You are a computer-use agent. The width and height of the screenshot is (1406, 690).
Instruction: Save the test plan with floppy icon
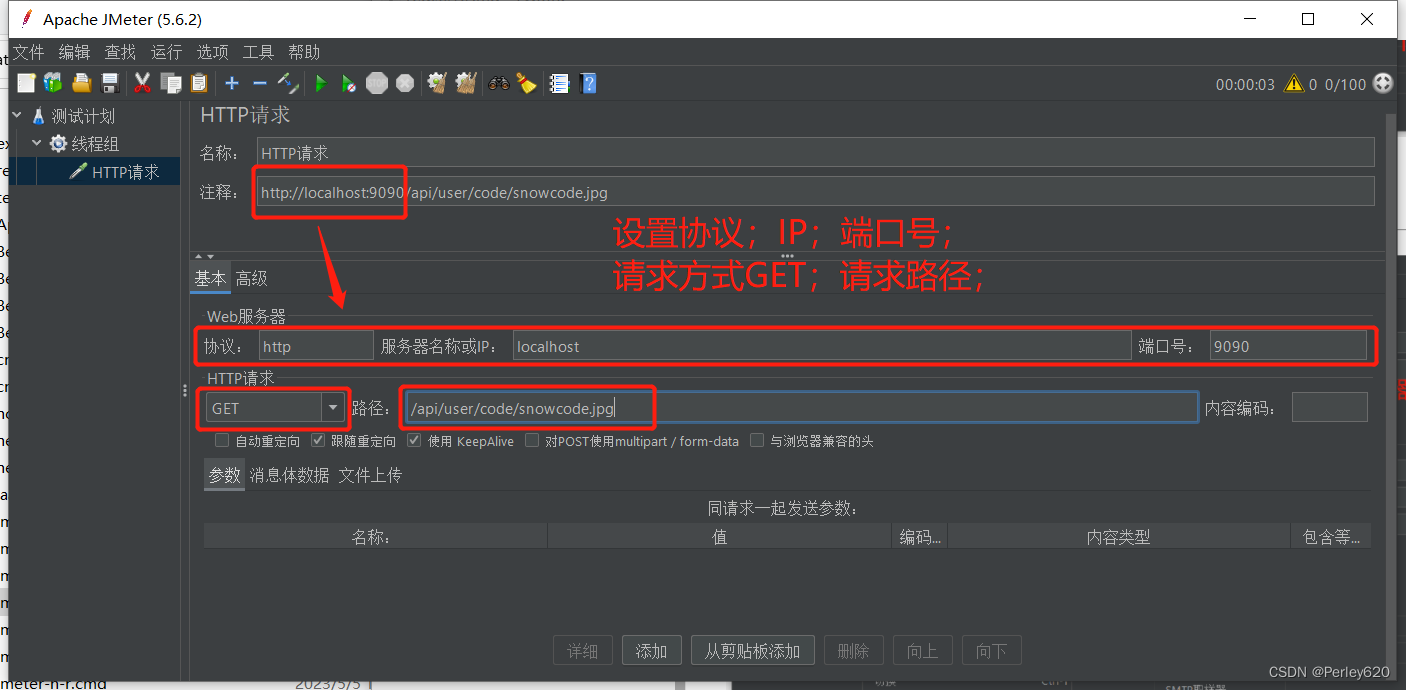(x=110, y=83)
